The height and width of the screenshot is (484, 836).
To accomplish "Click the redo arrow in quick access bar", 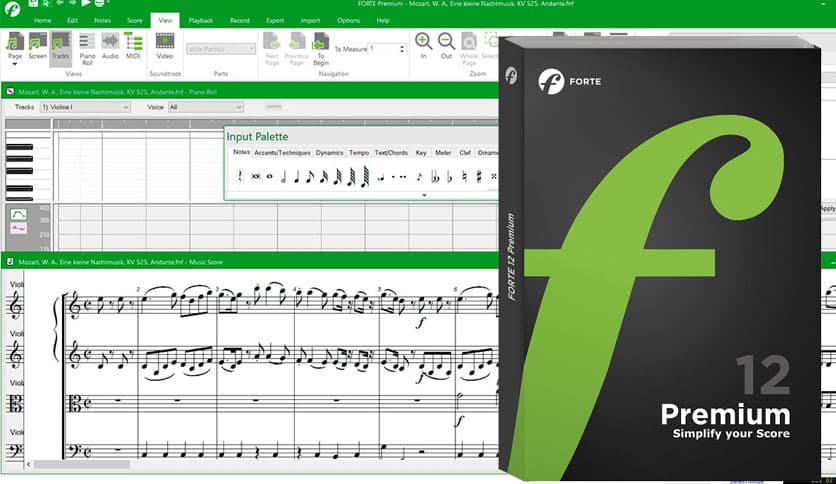I will (x=73, y=3).
